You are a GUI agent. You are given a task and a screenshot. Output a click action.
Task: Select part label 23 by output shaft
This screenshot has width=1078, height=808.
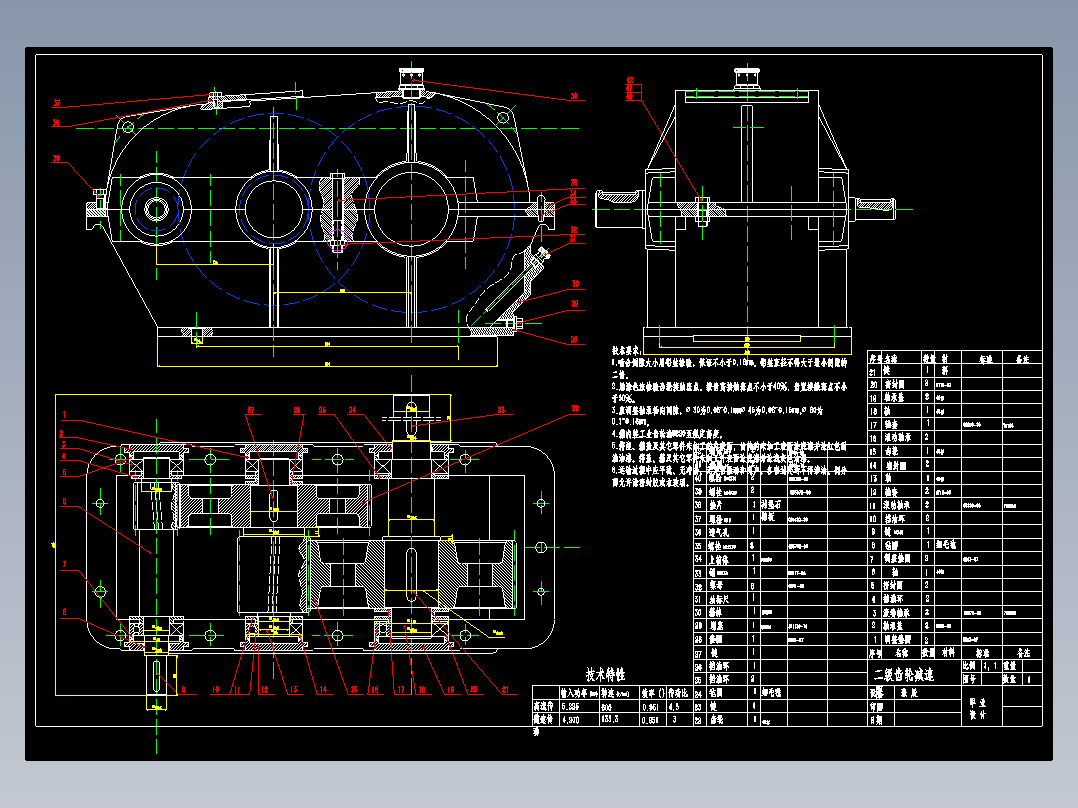pos(501,410)
